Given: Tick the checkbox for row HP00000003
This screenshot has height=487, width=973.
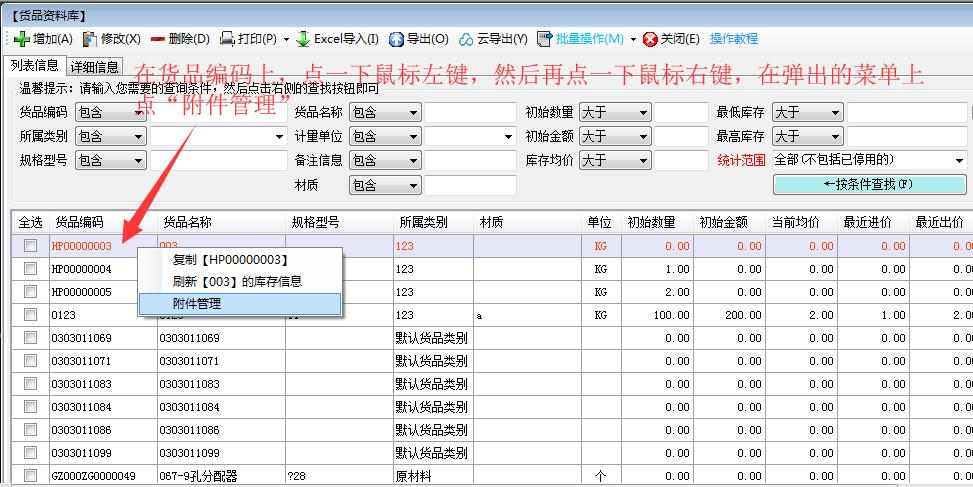Looking at the screenshot, I should tap(30, 246).
